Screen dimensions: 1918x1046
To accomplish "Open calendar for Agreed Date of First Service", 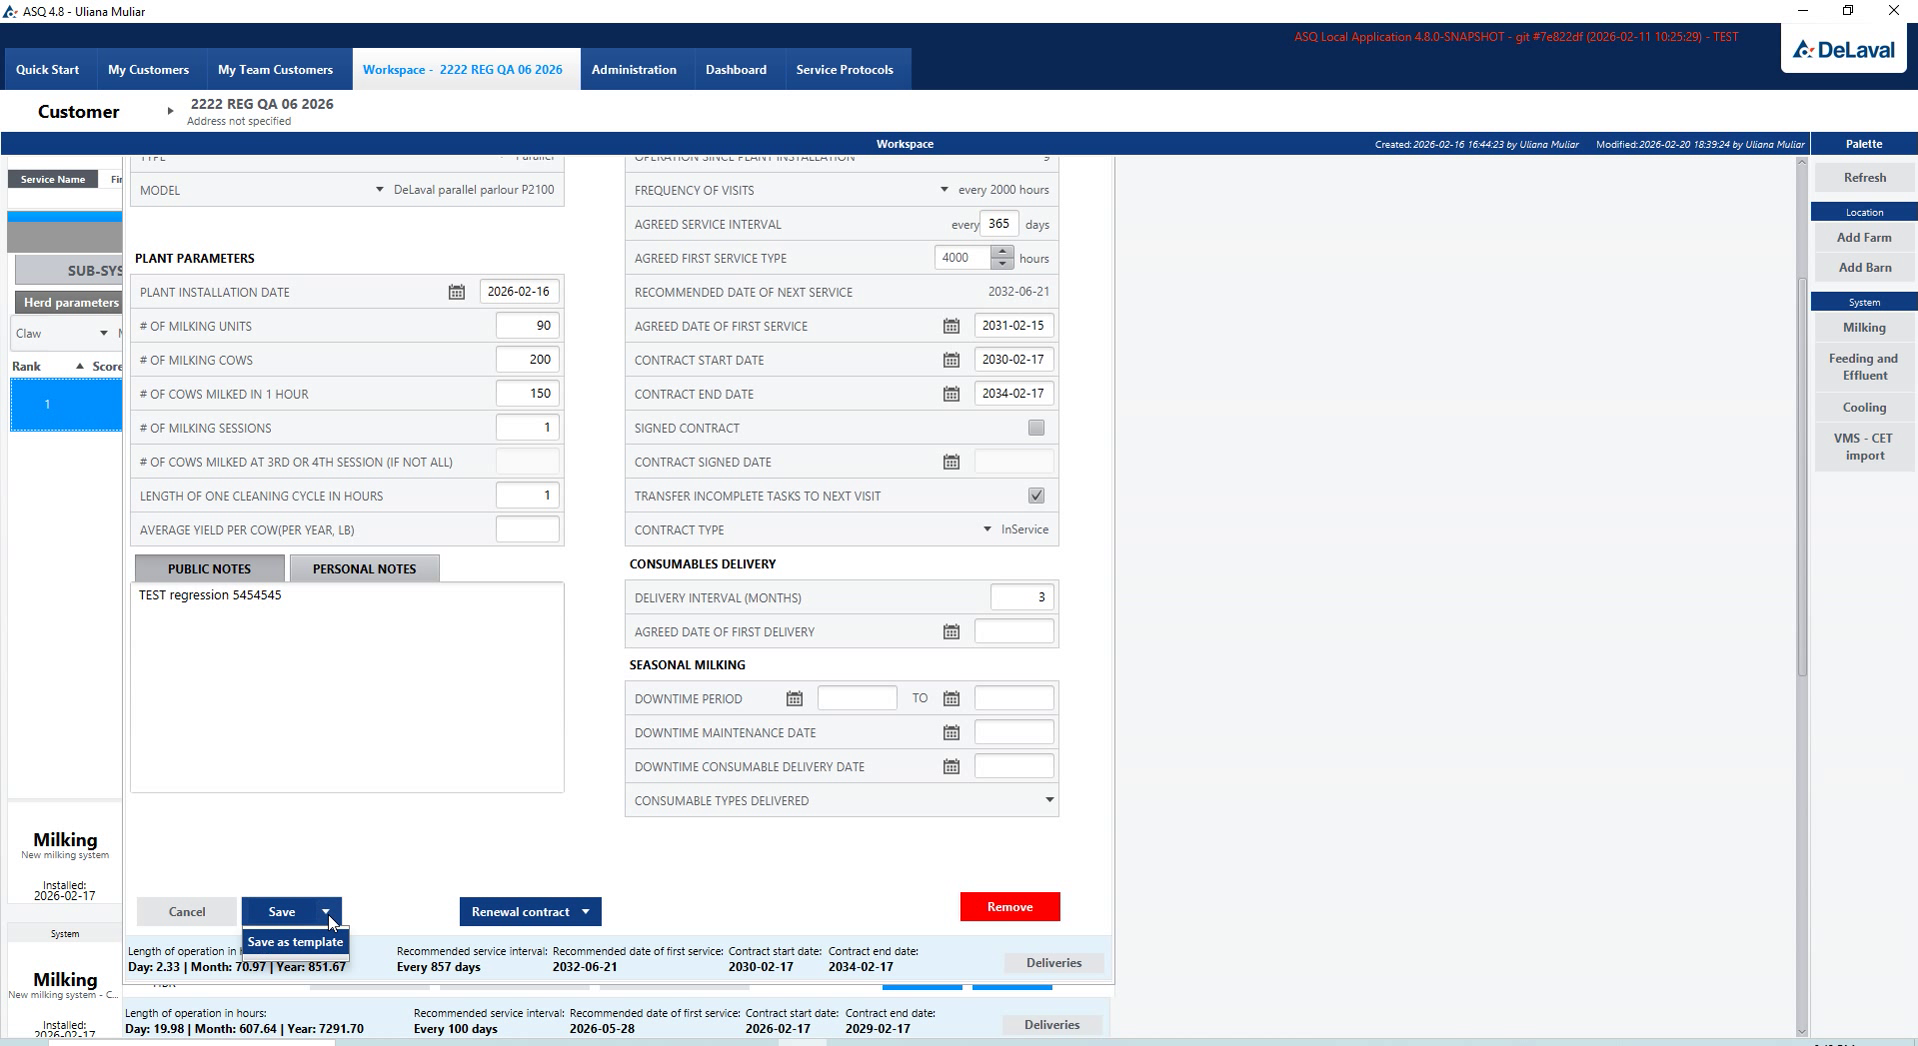I will tap(951, 326).
